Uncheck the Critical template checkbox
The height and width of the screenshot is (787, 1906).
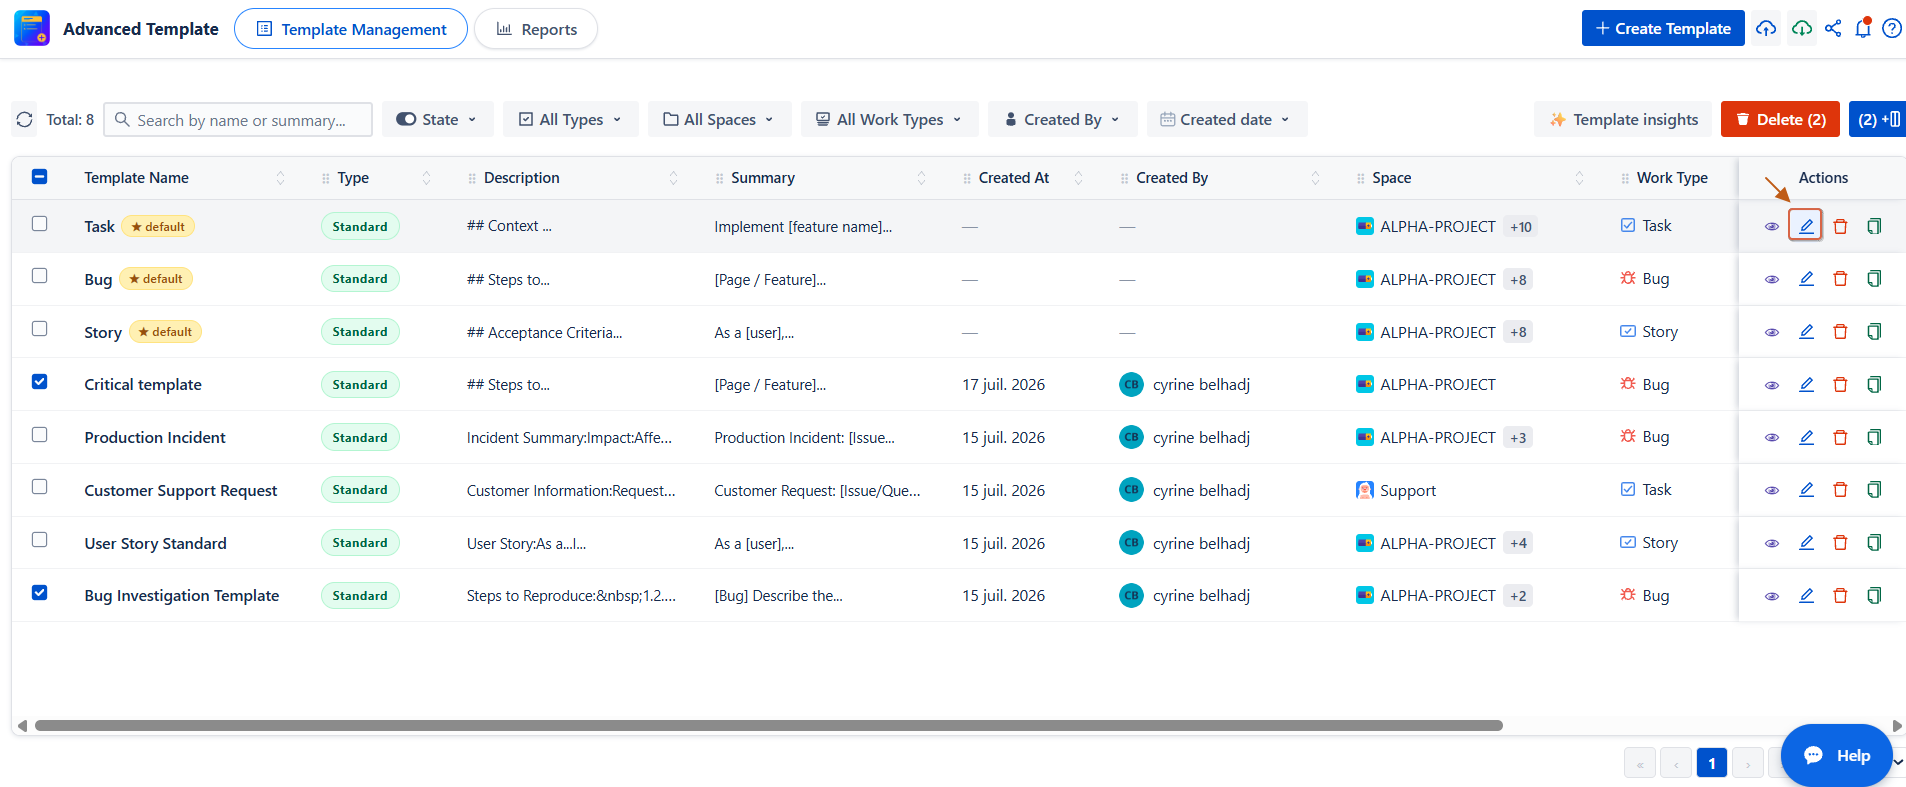tap(39, 382)
